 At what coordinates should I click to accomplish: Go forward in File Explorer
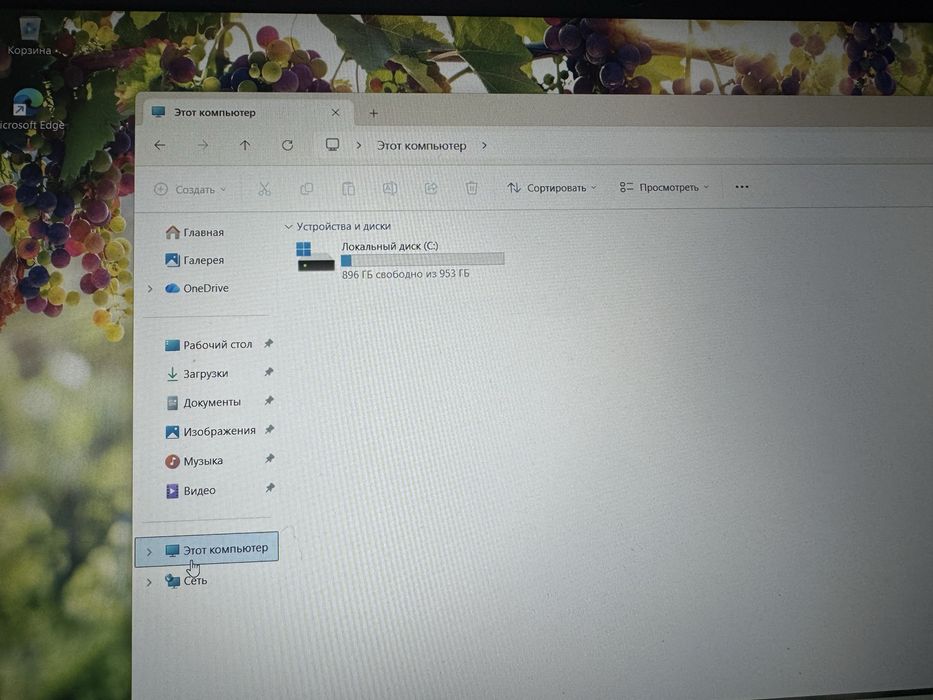pyautogui.click(x=203, y=145)
